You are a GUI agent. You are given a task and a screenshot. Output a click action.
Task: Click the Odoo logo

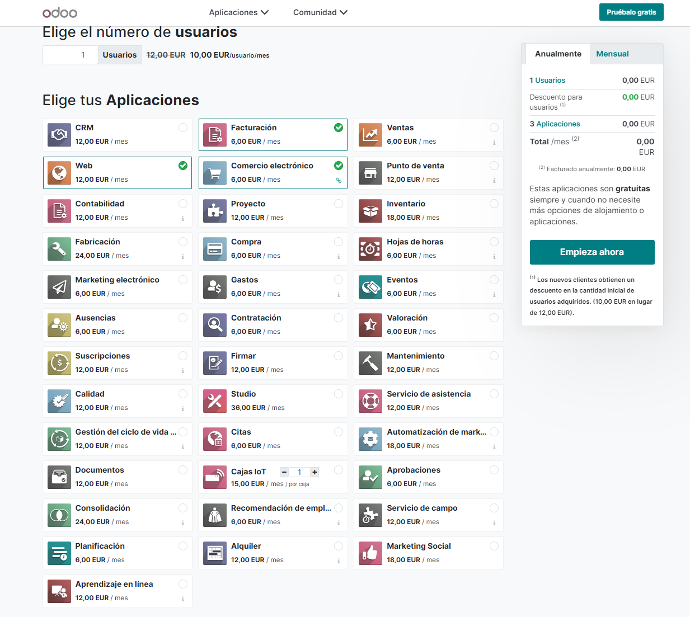(x=60, y=13)
